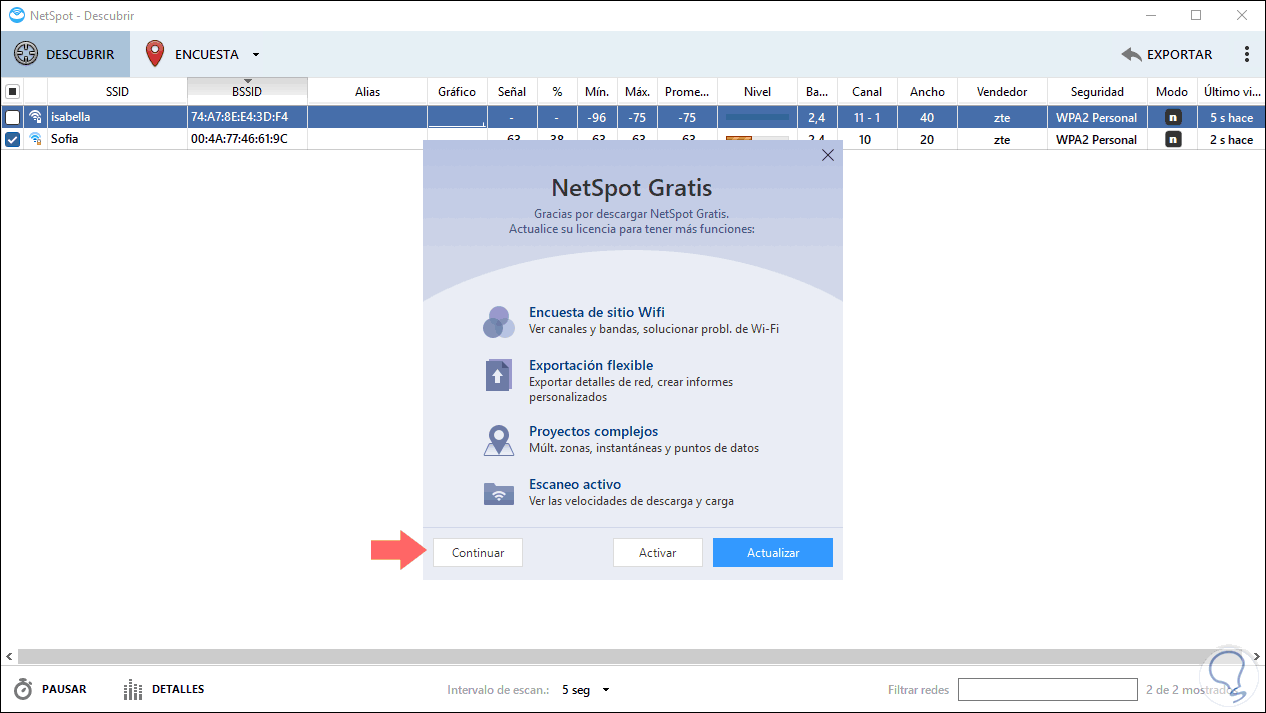Open the Detalles panel
Screen dimensions: 1266x713
point(164,690)
